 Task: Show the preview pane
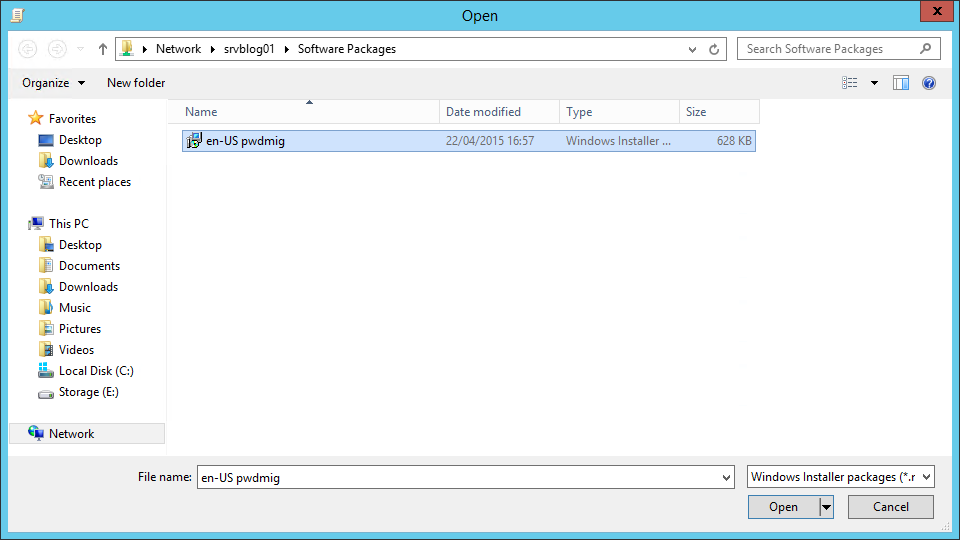[x=901, y=83]
